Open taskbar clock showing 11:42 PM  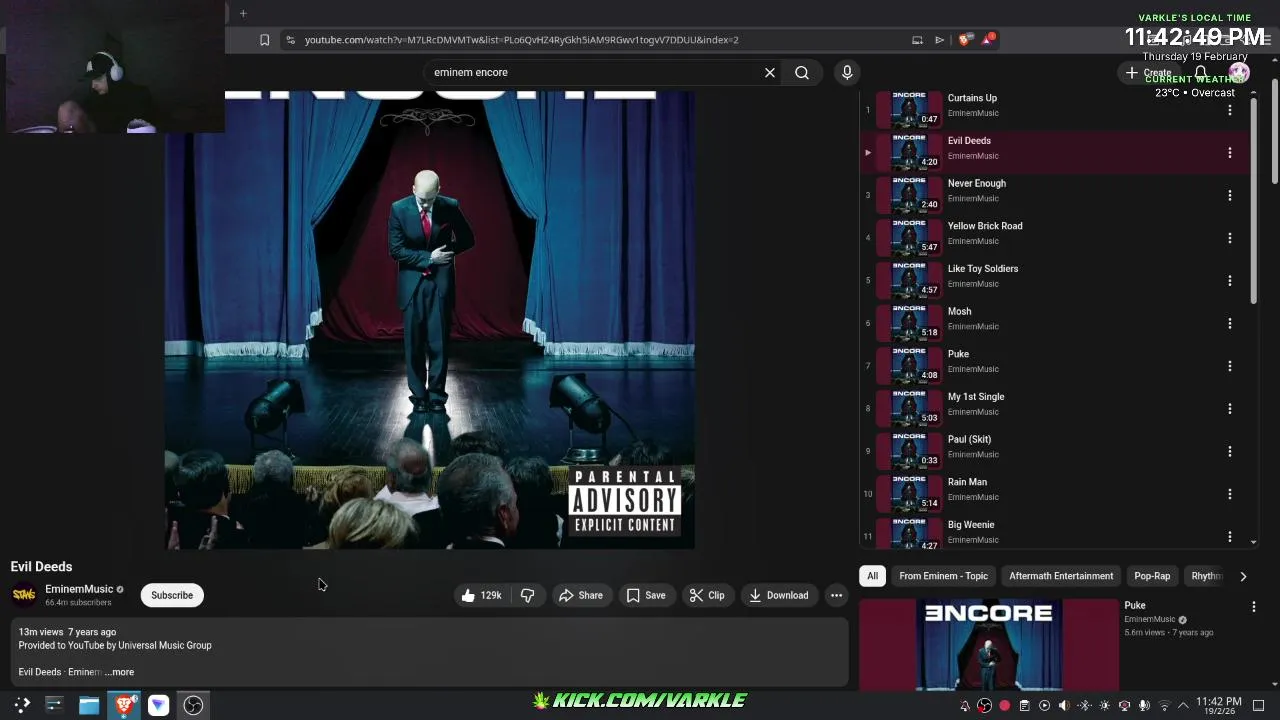pos(1219,705)
